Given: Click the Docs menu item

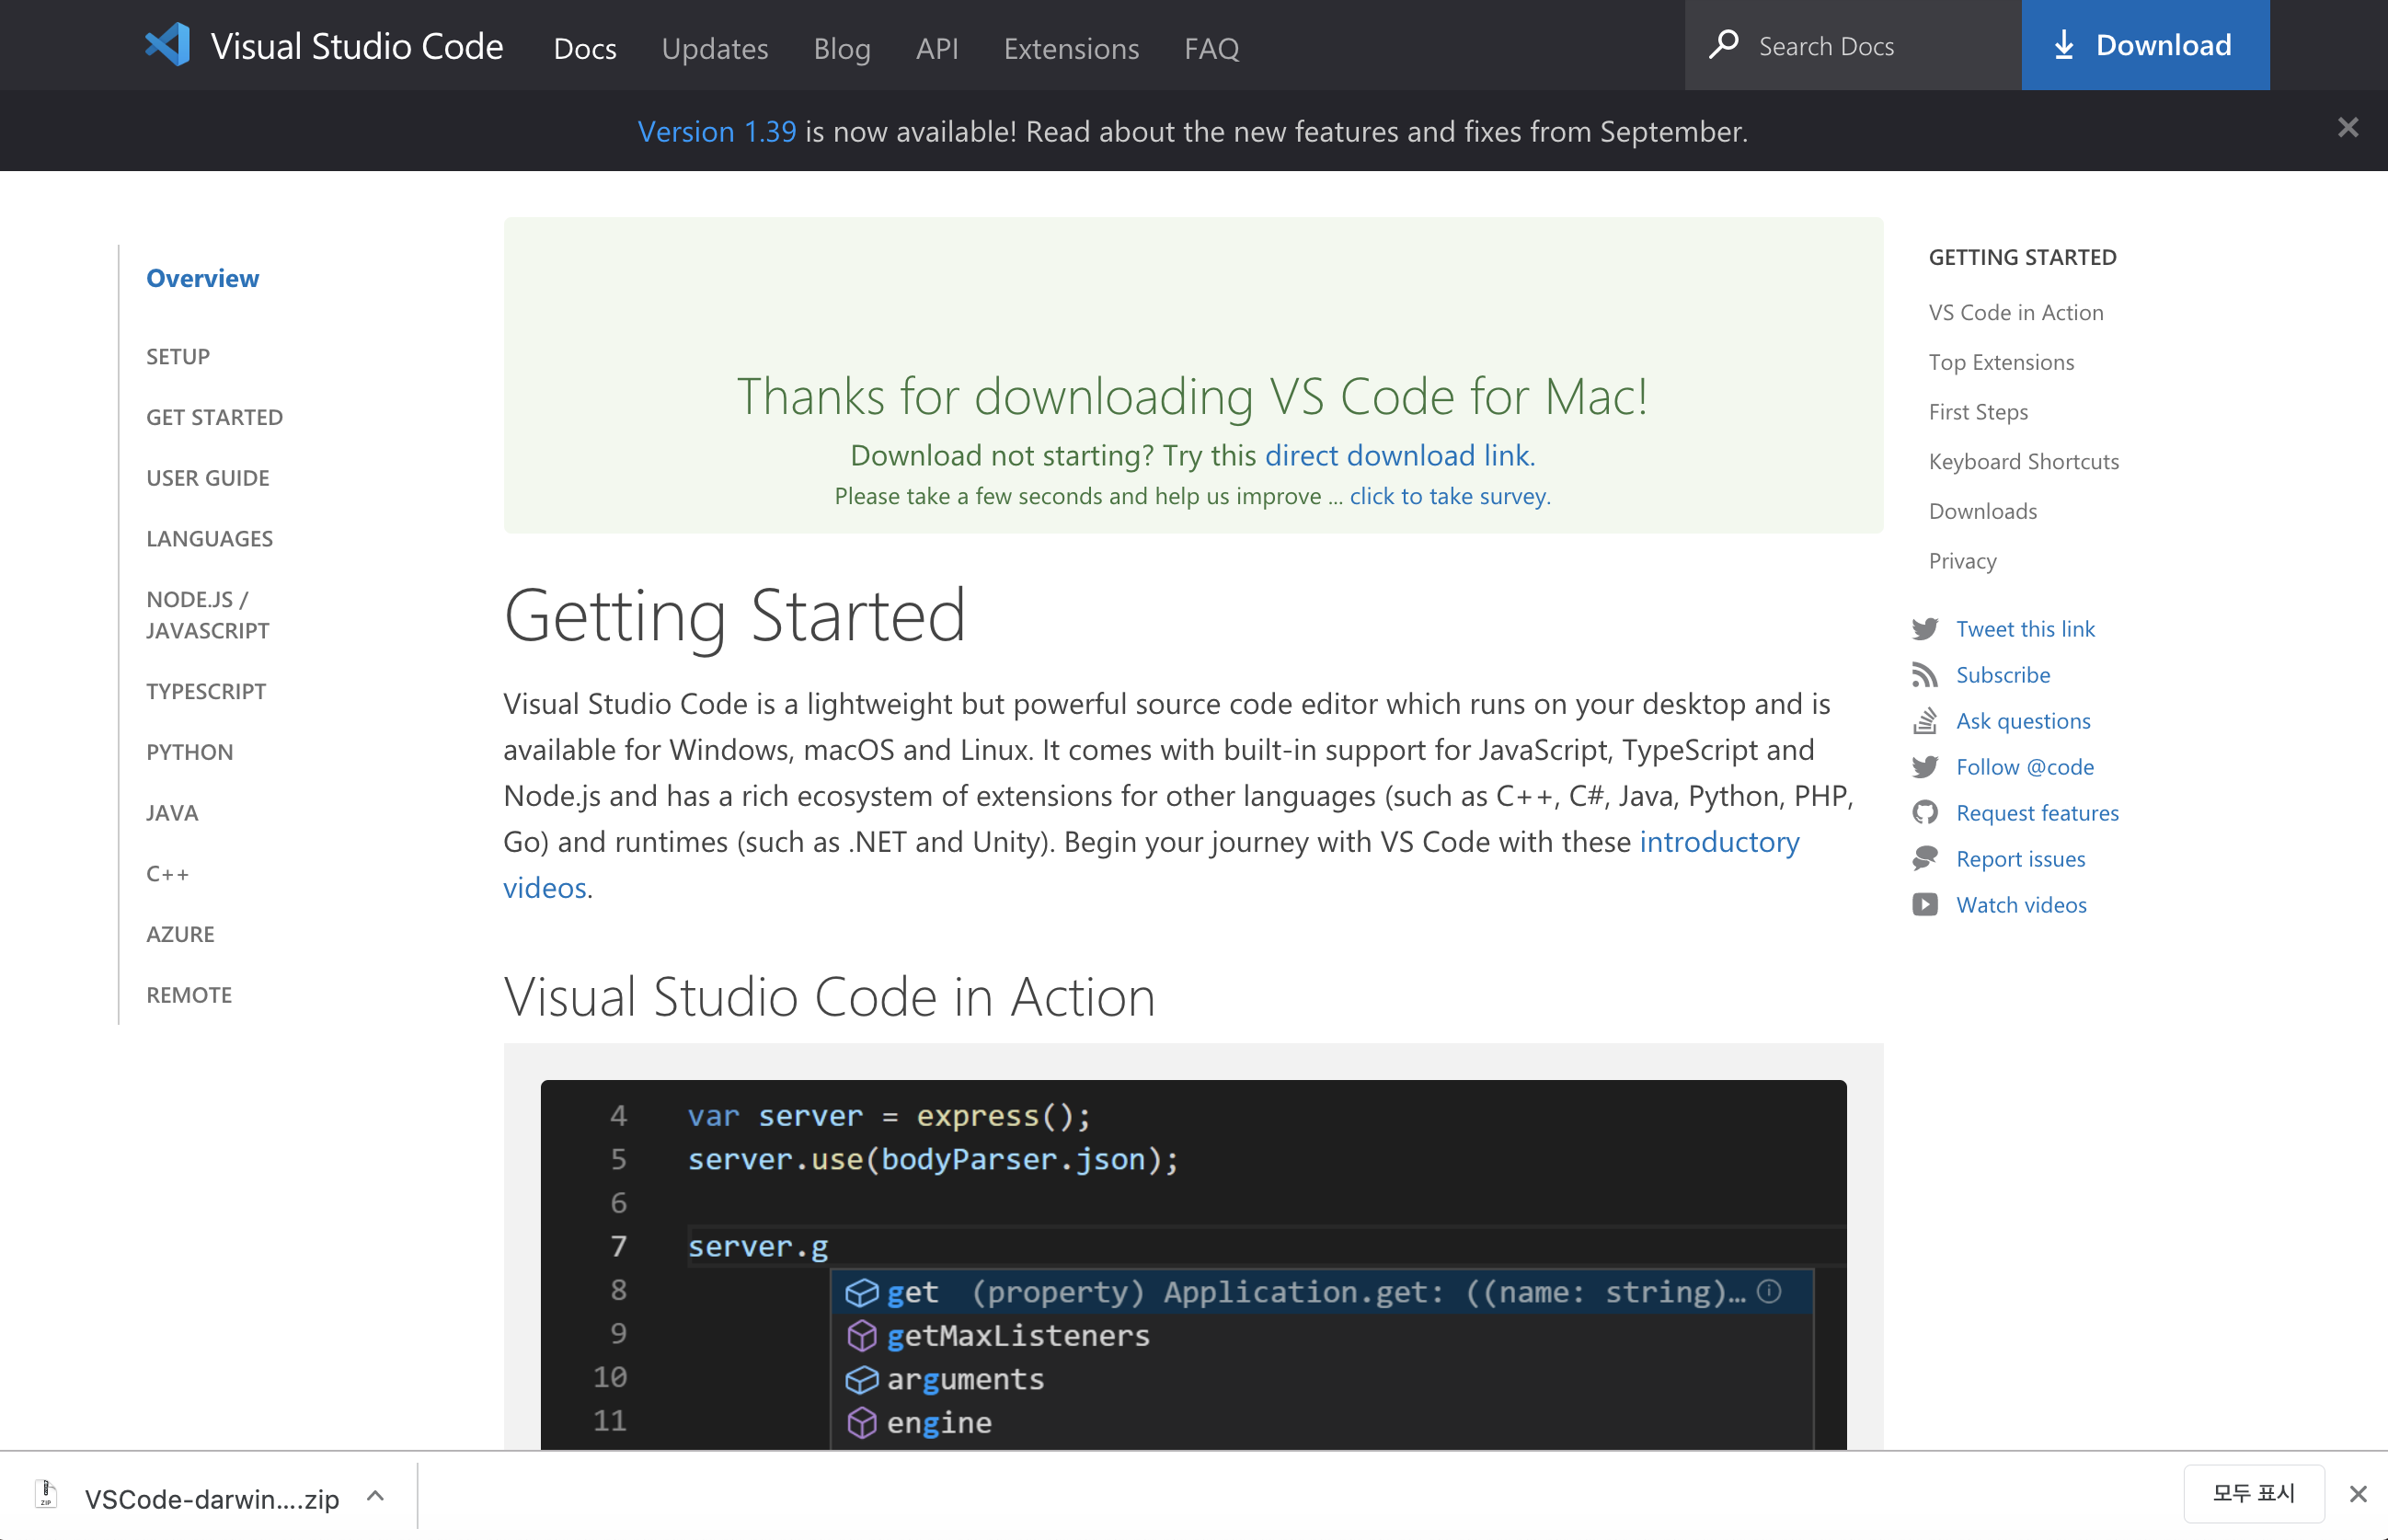Looking at the screenshot, I should pyautogui.click(x=583, y=47).
